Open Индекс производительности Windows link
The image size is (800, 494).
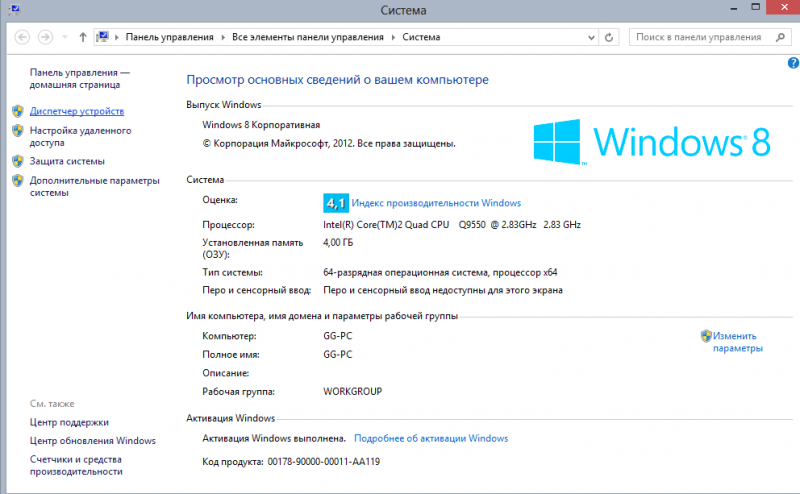coord(436,203)
